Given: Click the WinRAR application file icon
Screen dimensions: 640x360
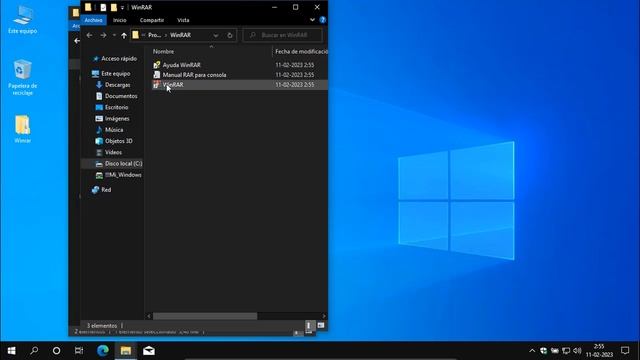Looking at the screenshot, I should click(157, 84).
